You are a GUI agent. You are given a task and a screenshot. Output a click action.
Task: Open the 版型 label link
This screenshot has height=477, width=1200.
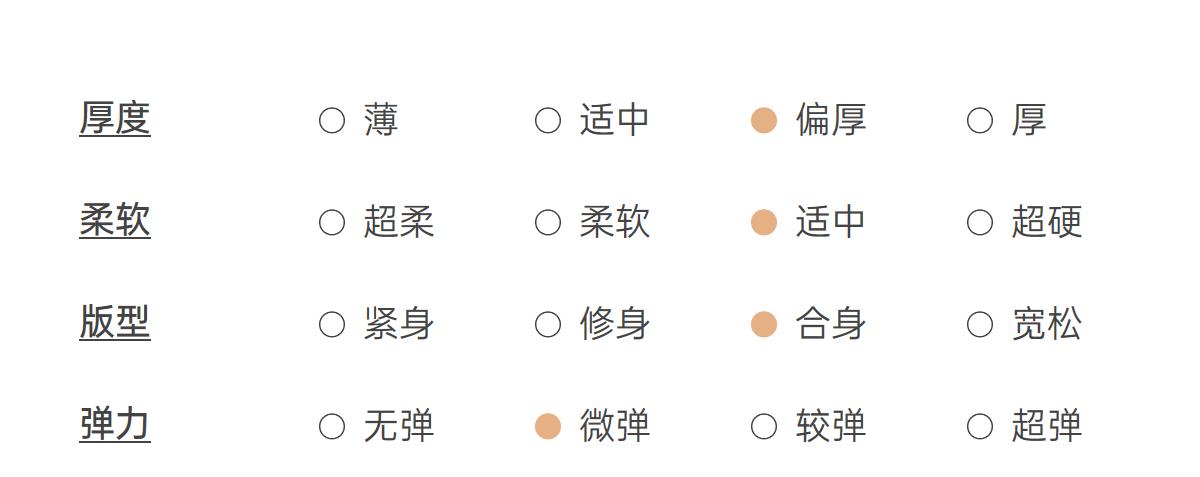tap(115, 323)
